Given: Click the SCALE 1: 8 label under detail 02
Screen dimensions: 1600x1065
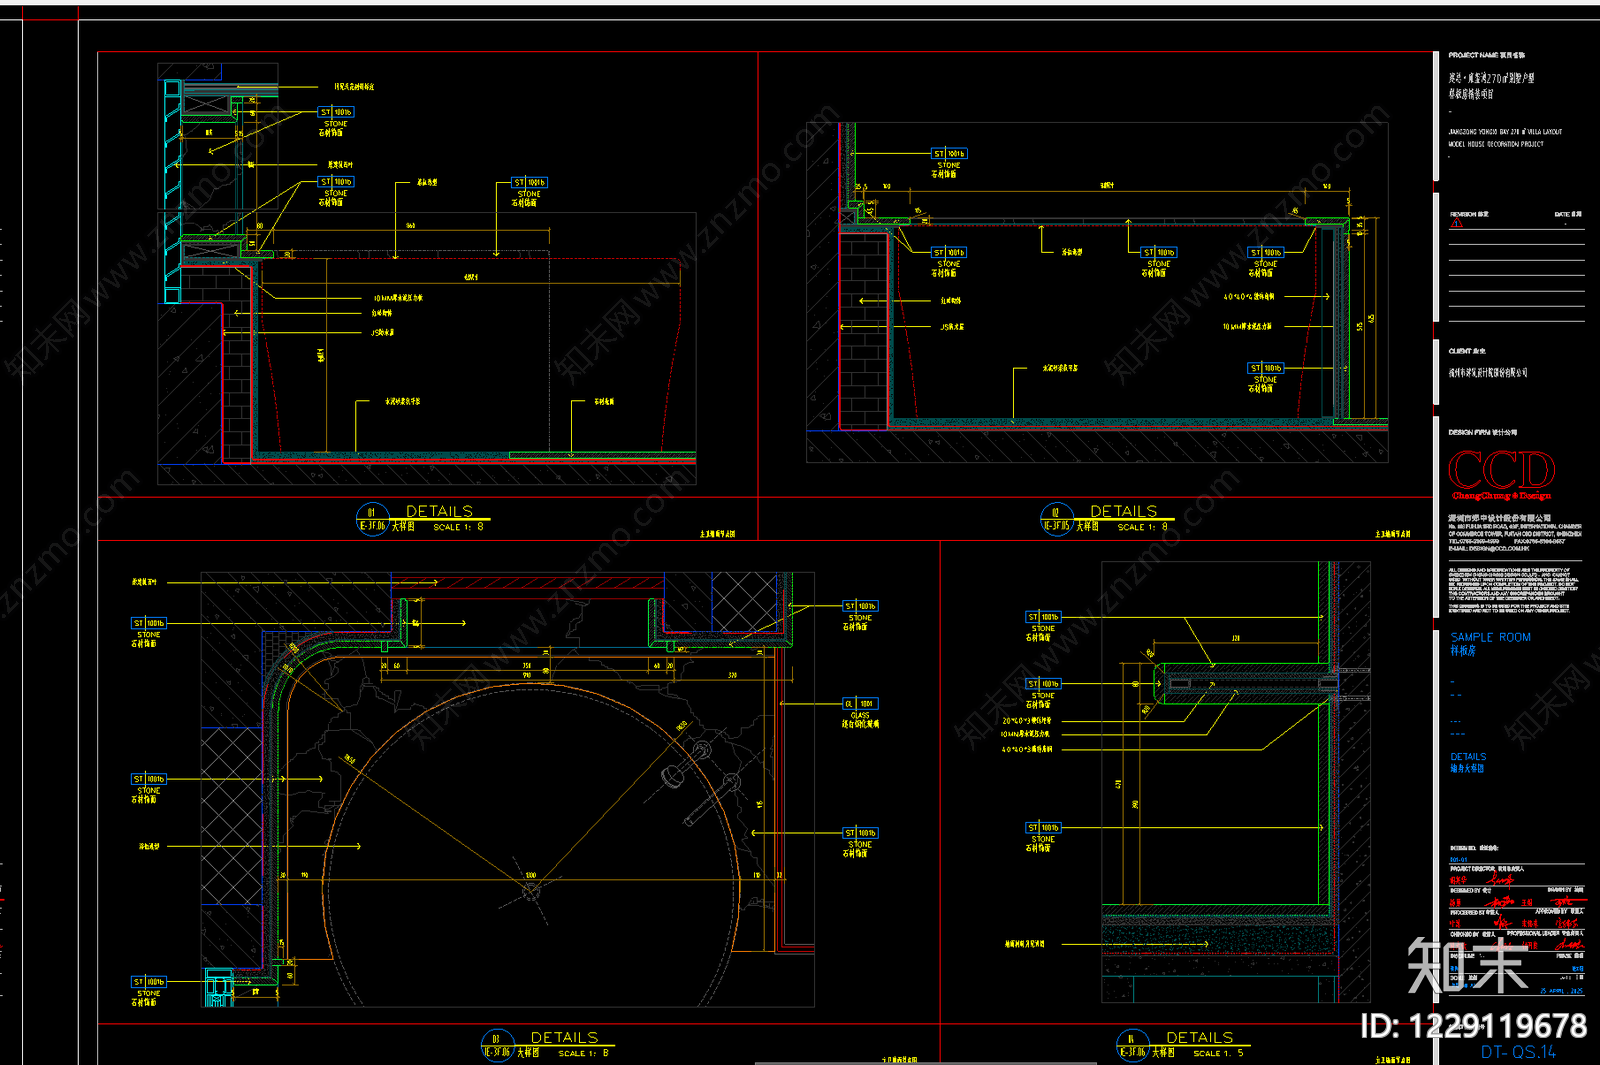Looking at the screenshot, I should [x=1142, y=527].
